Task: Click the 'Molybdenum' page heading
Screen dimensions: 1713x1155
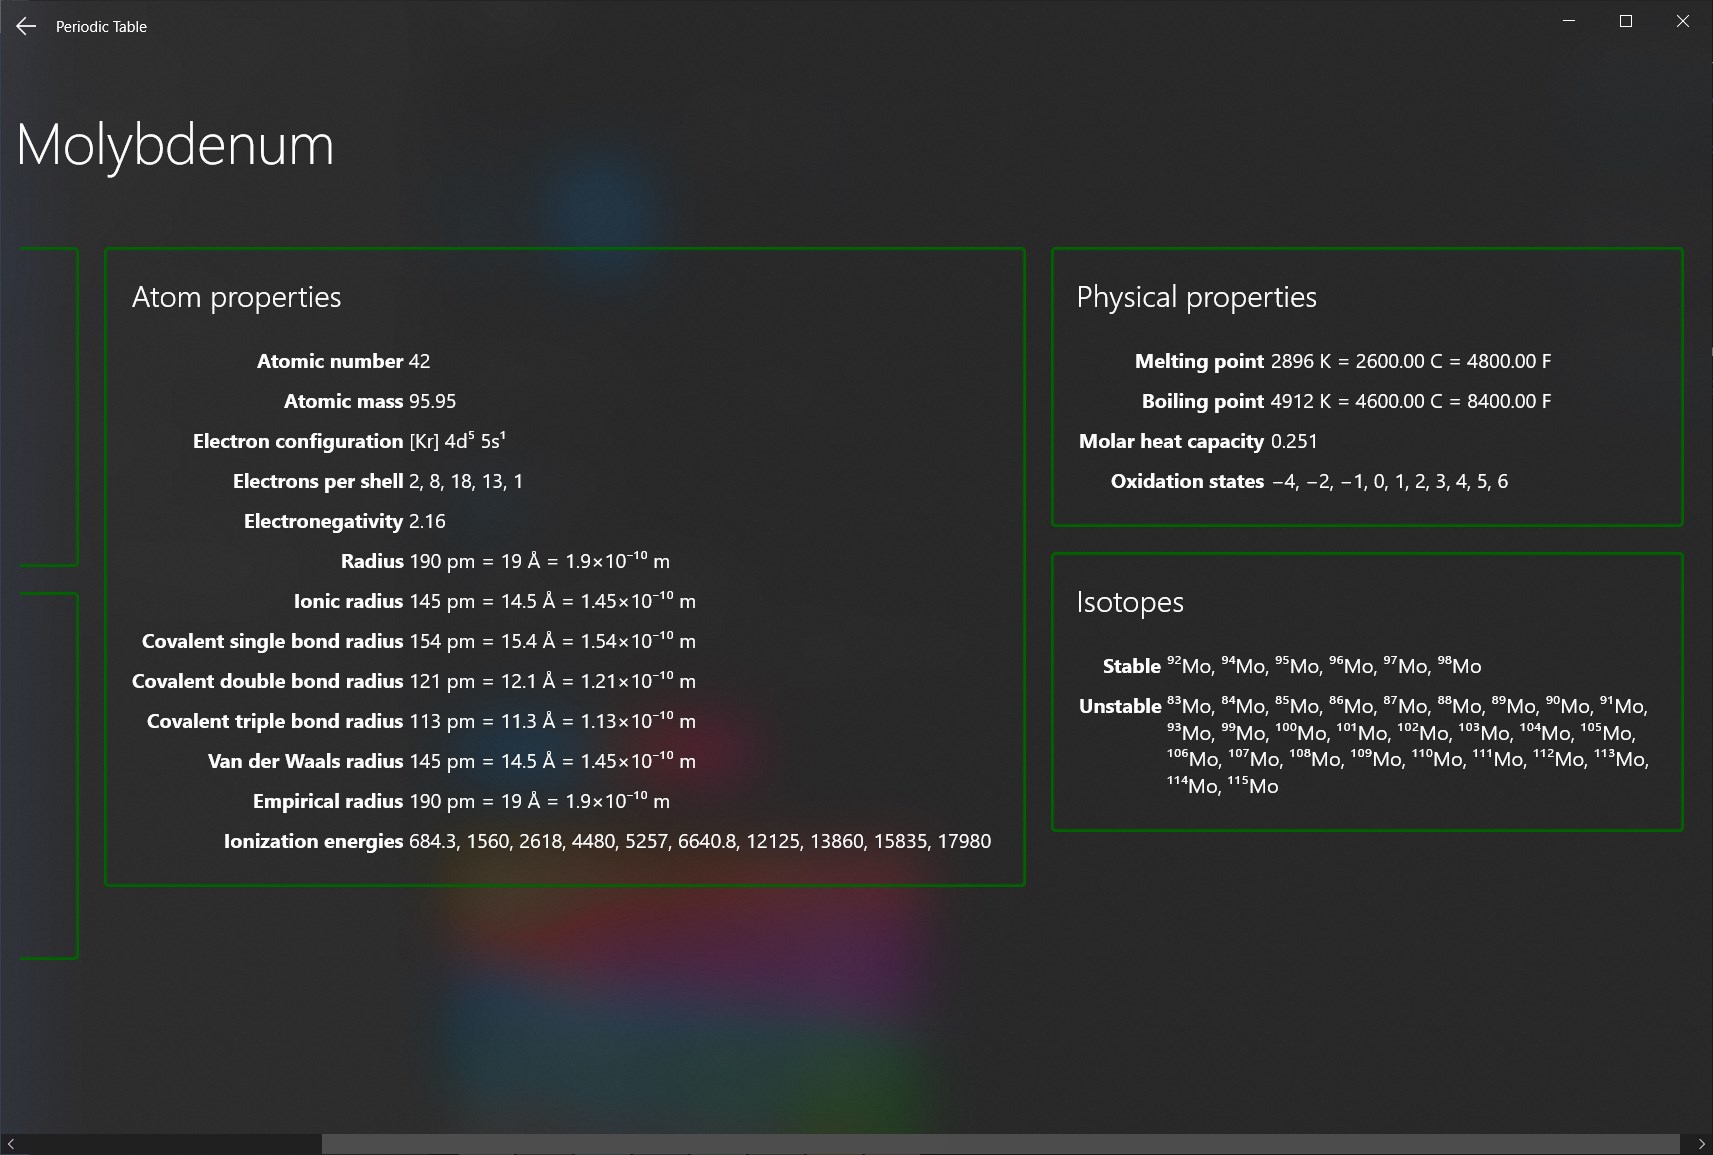Action: point(175,145)
